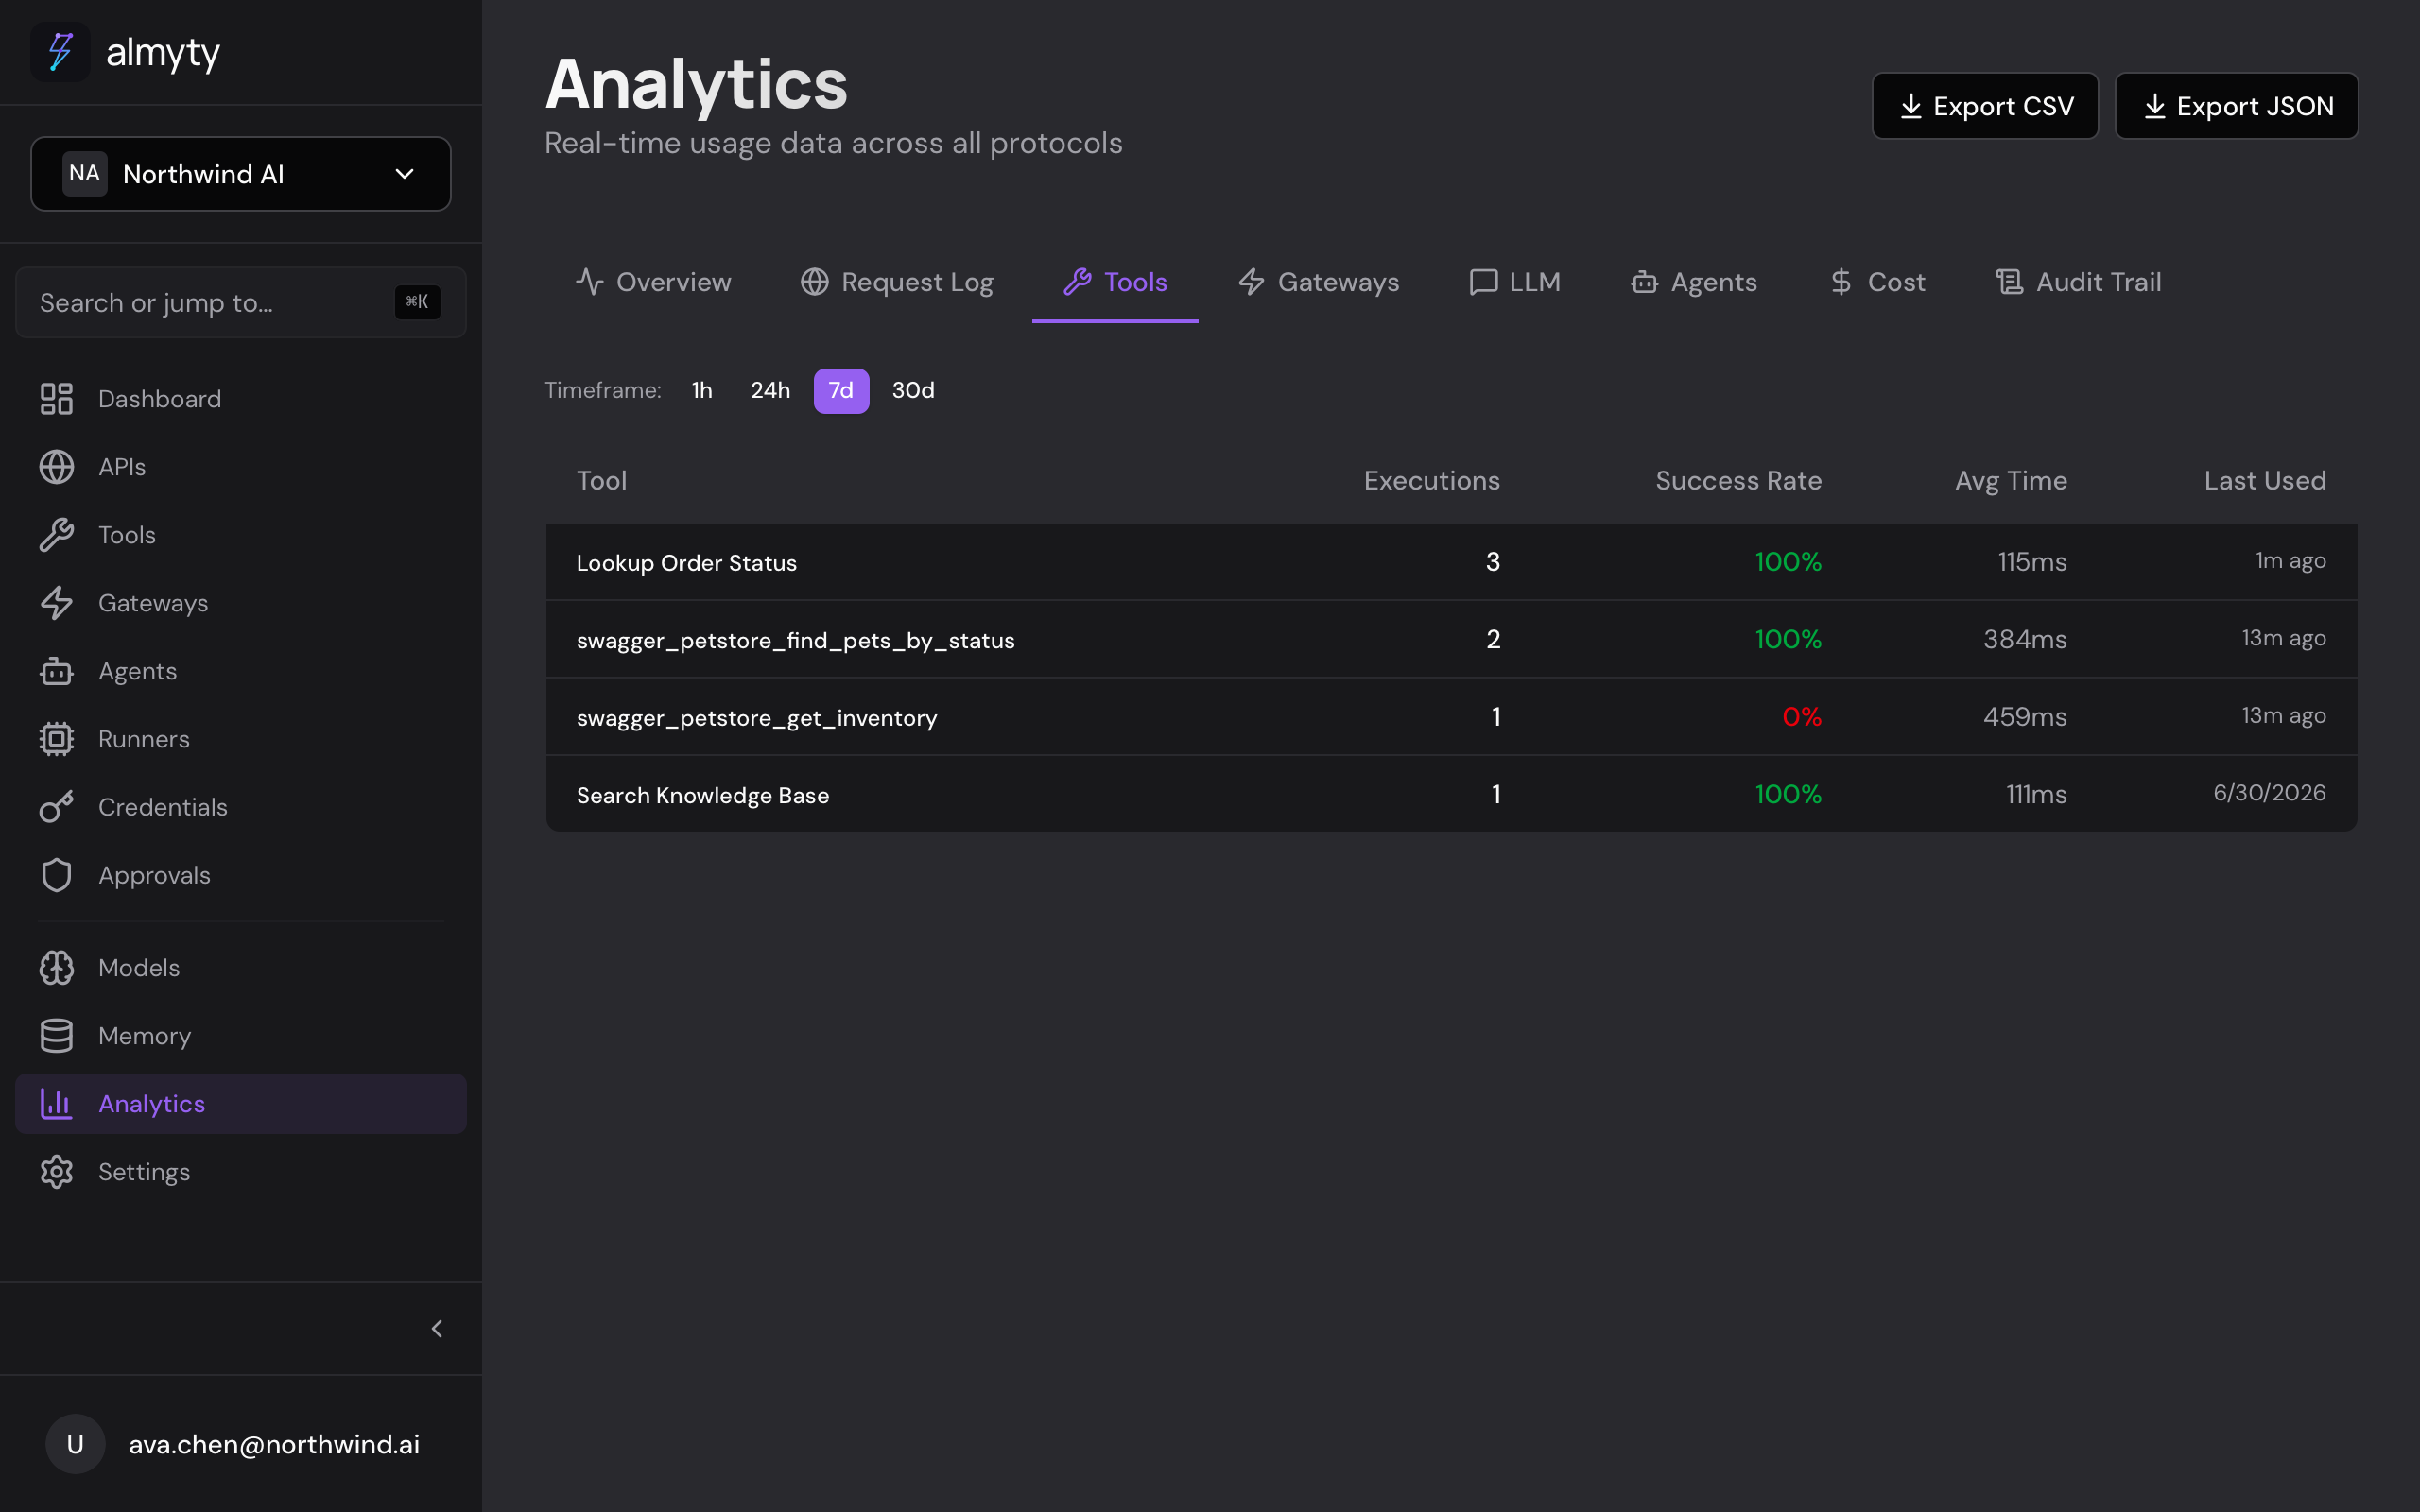This screenshot has width=2420, height=1512.
Task: Click the Dashboard grid icon in sidebar
Action: tap(56, 399)
